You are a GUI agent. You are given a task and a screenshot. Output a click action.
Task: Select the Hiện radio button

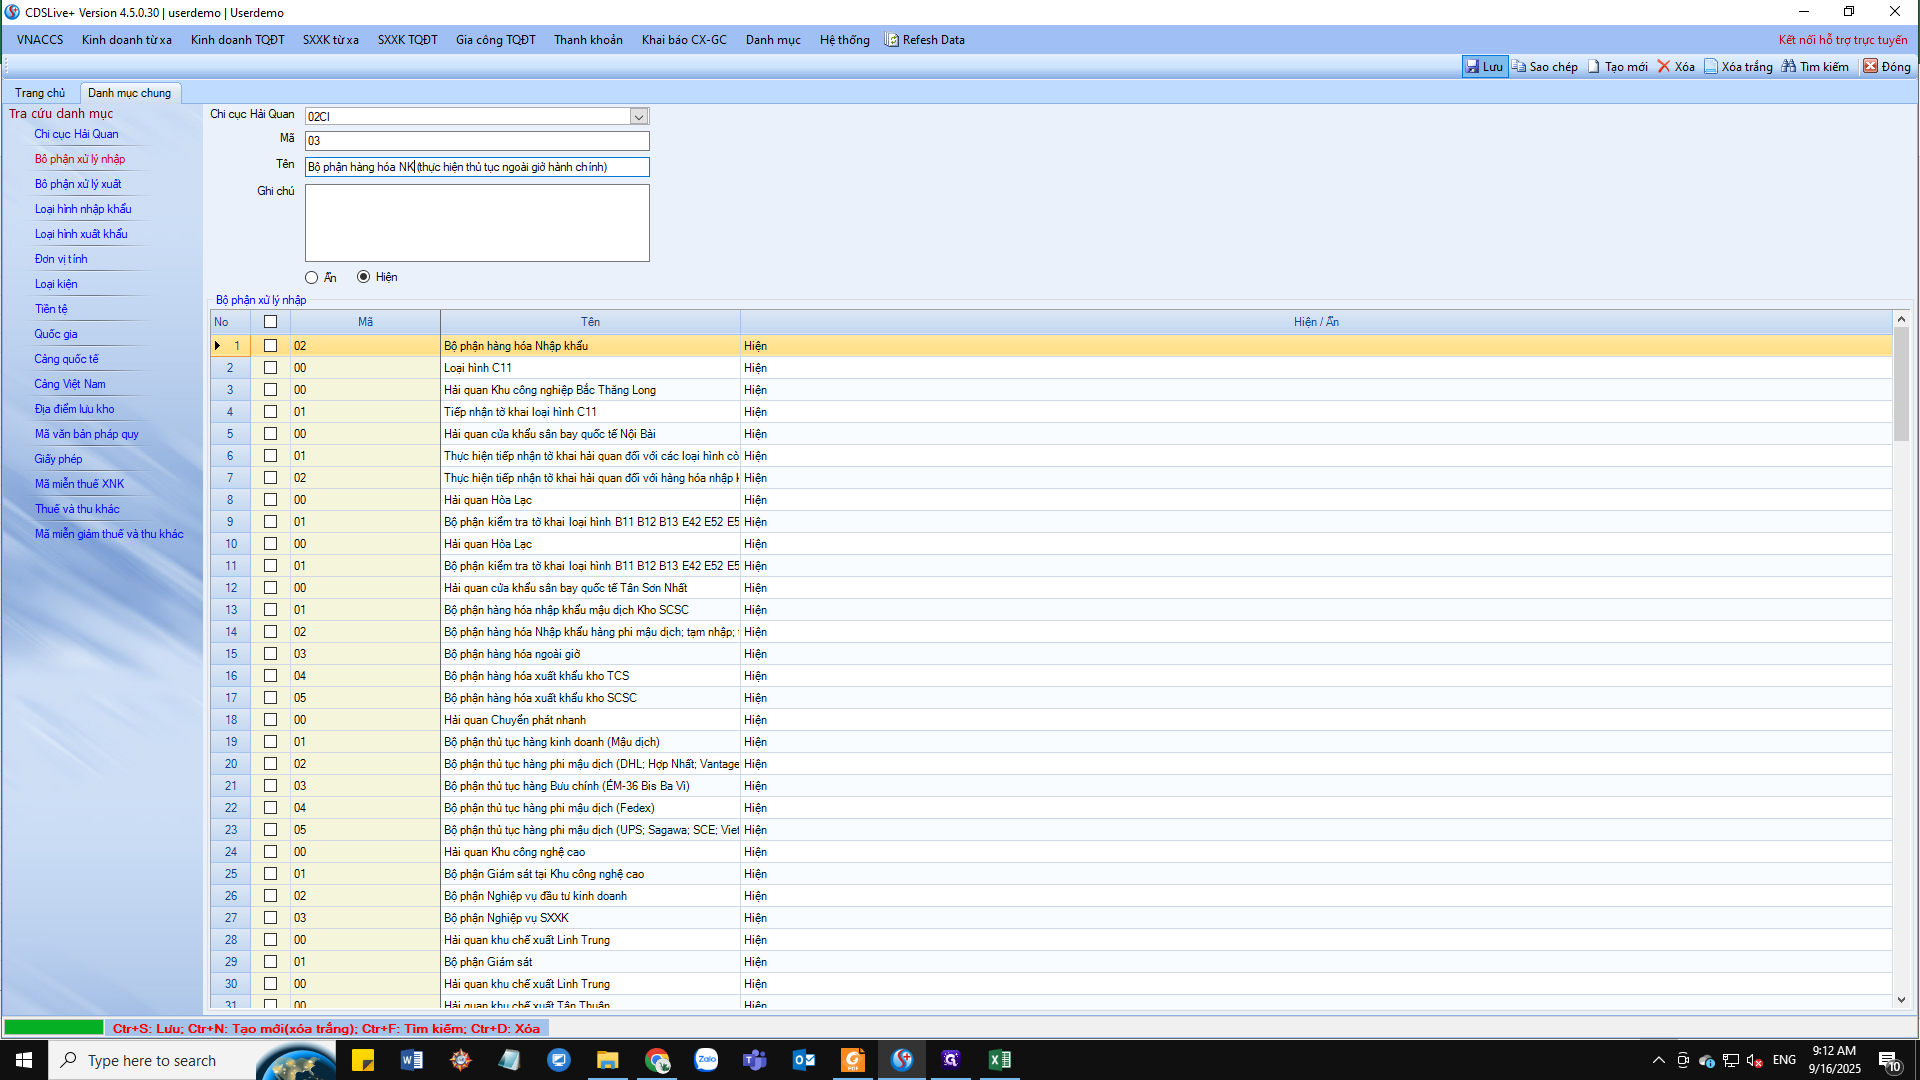(363, 277)
